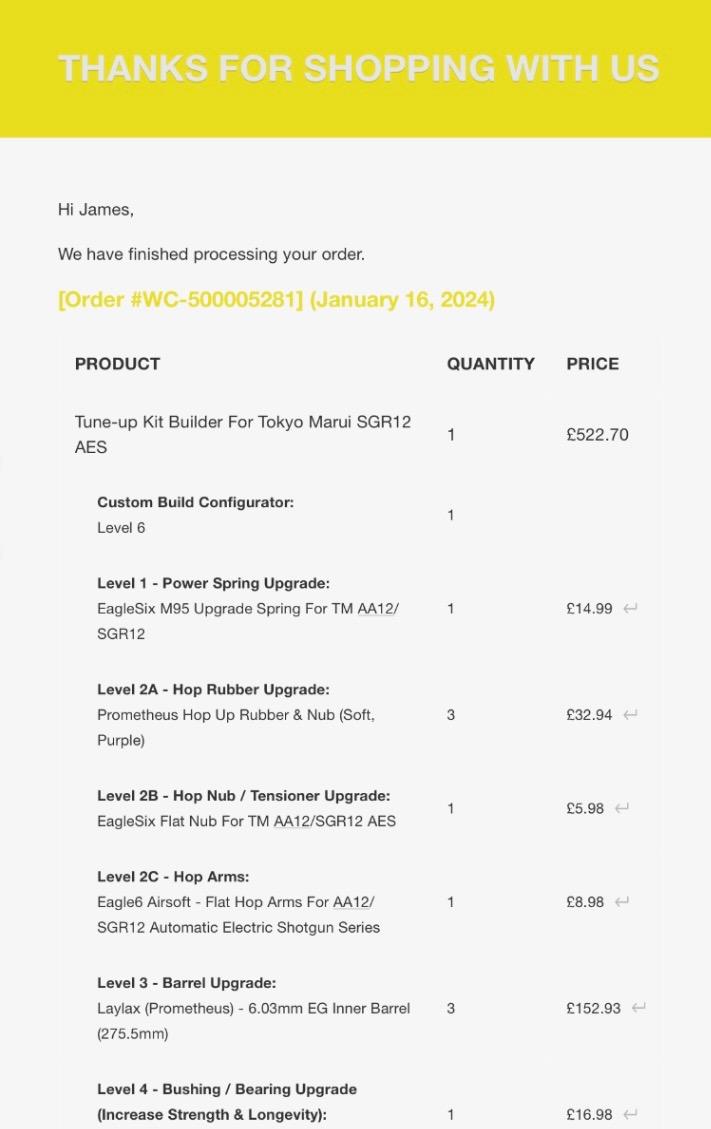Image resolution: width=711 pixels, height=1129 pixels.
Task: Click the Level 1 Power Spring Upgrade heading
Action: pos(213,583)
